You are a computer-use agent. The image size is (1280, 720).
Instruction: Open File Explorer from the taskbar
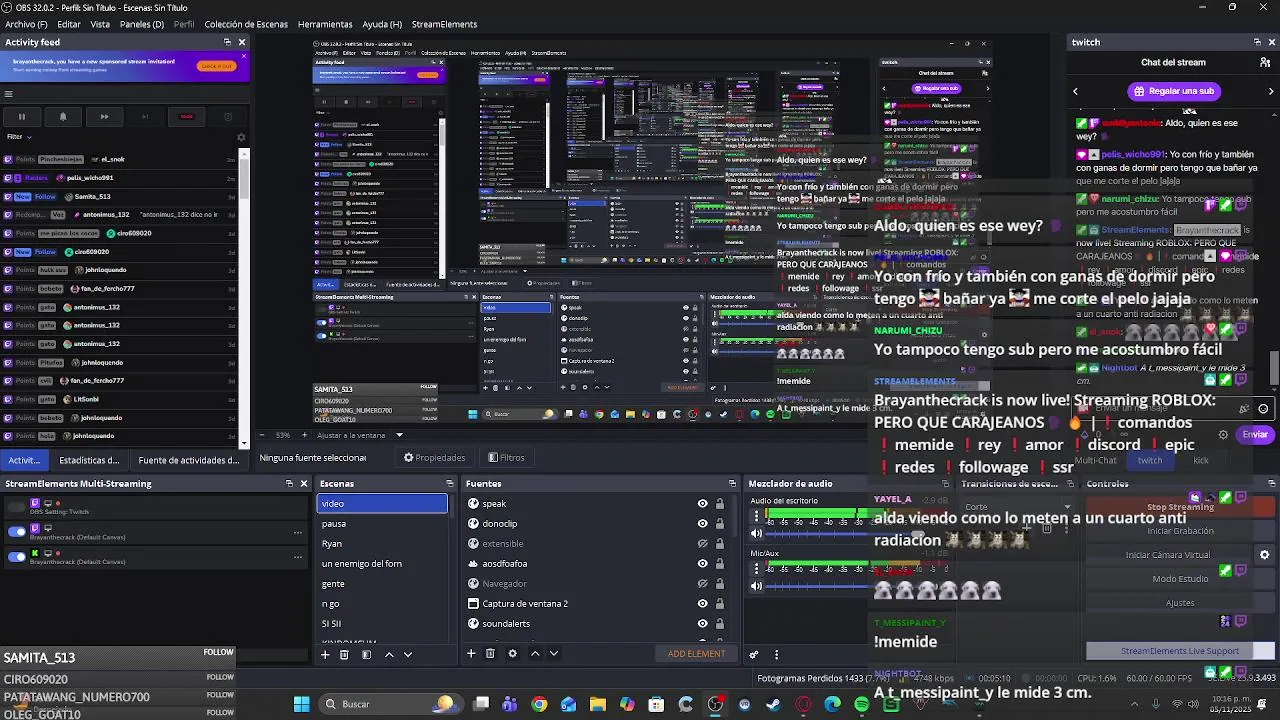click(x=598, y=705)
